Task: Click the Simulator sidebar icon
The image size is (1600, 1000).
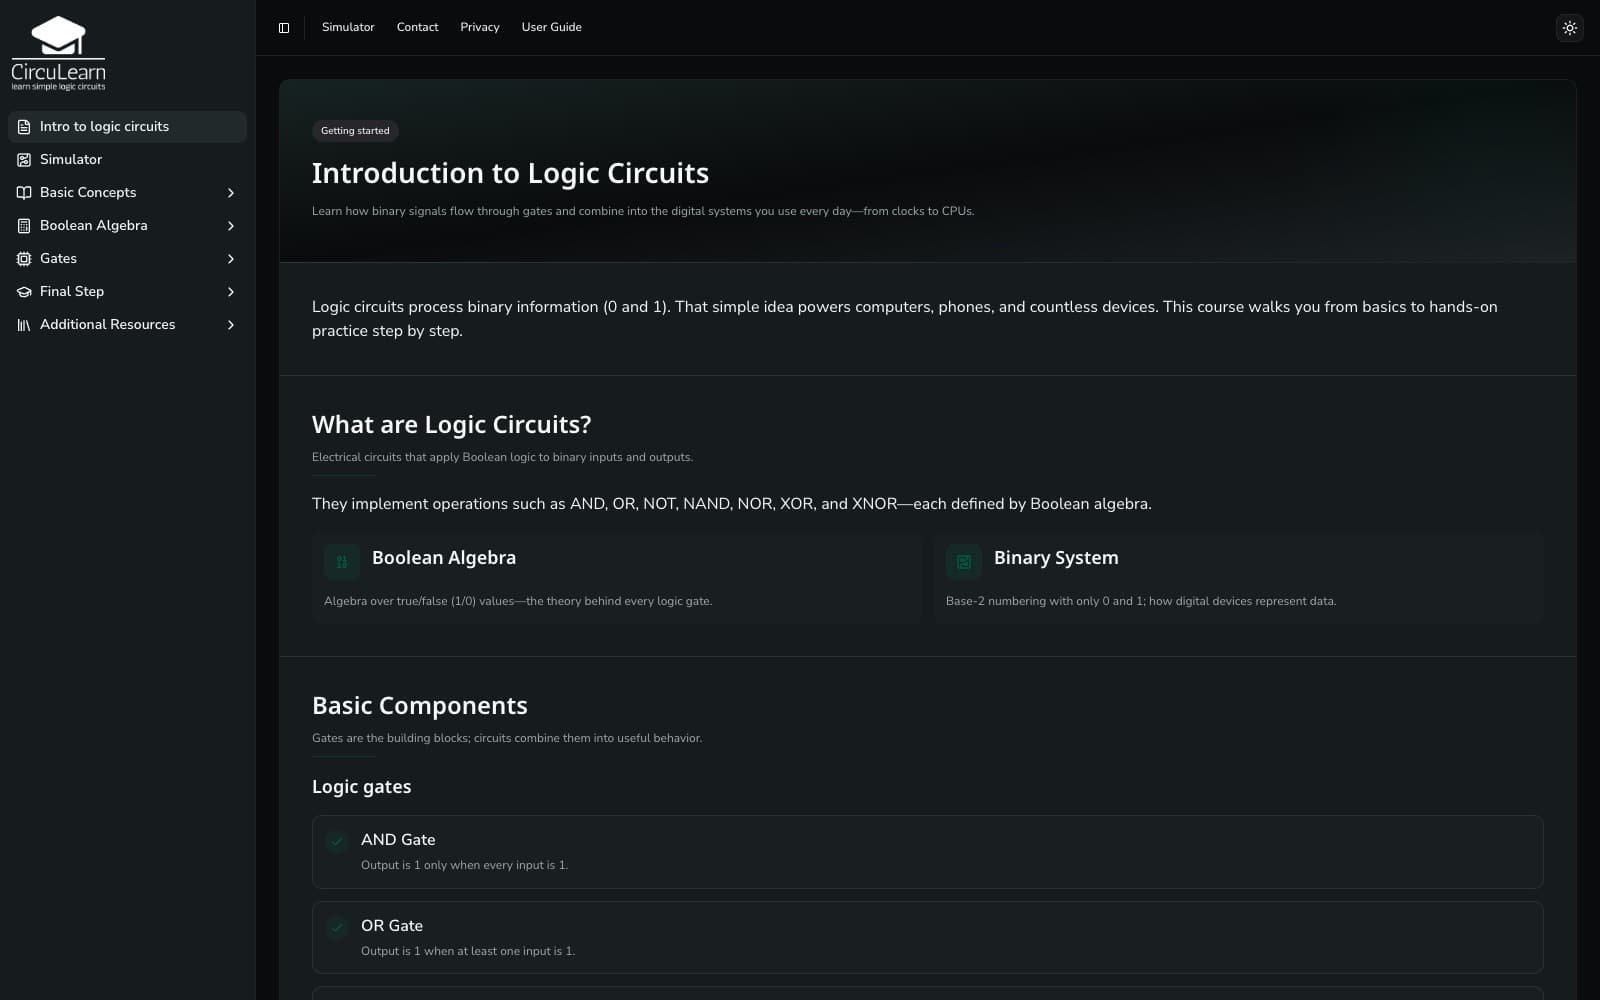Action: click(24, 160)
